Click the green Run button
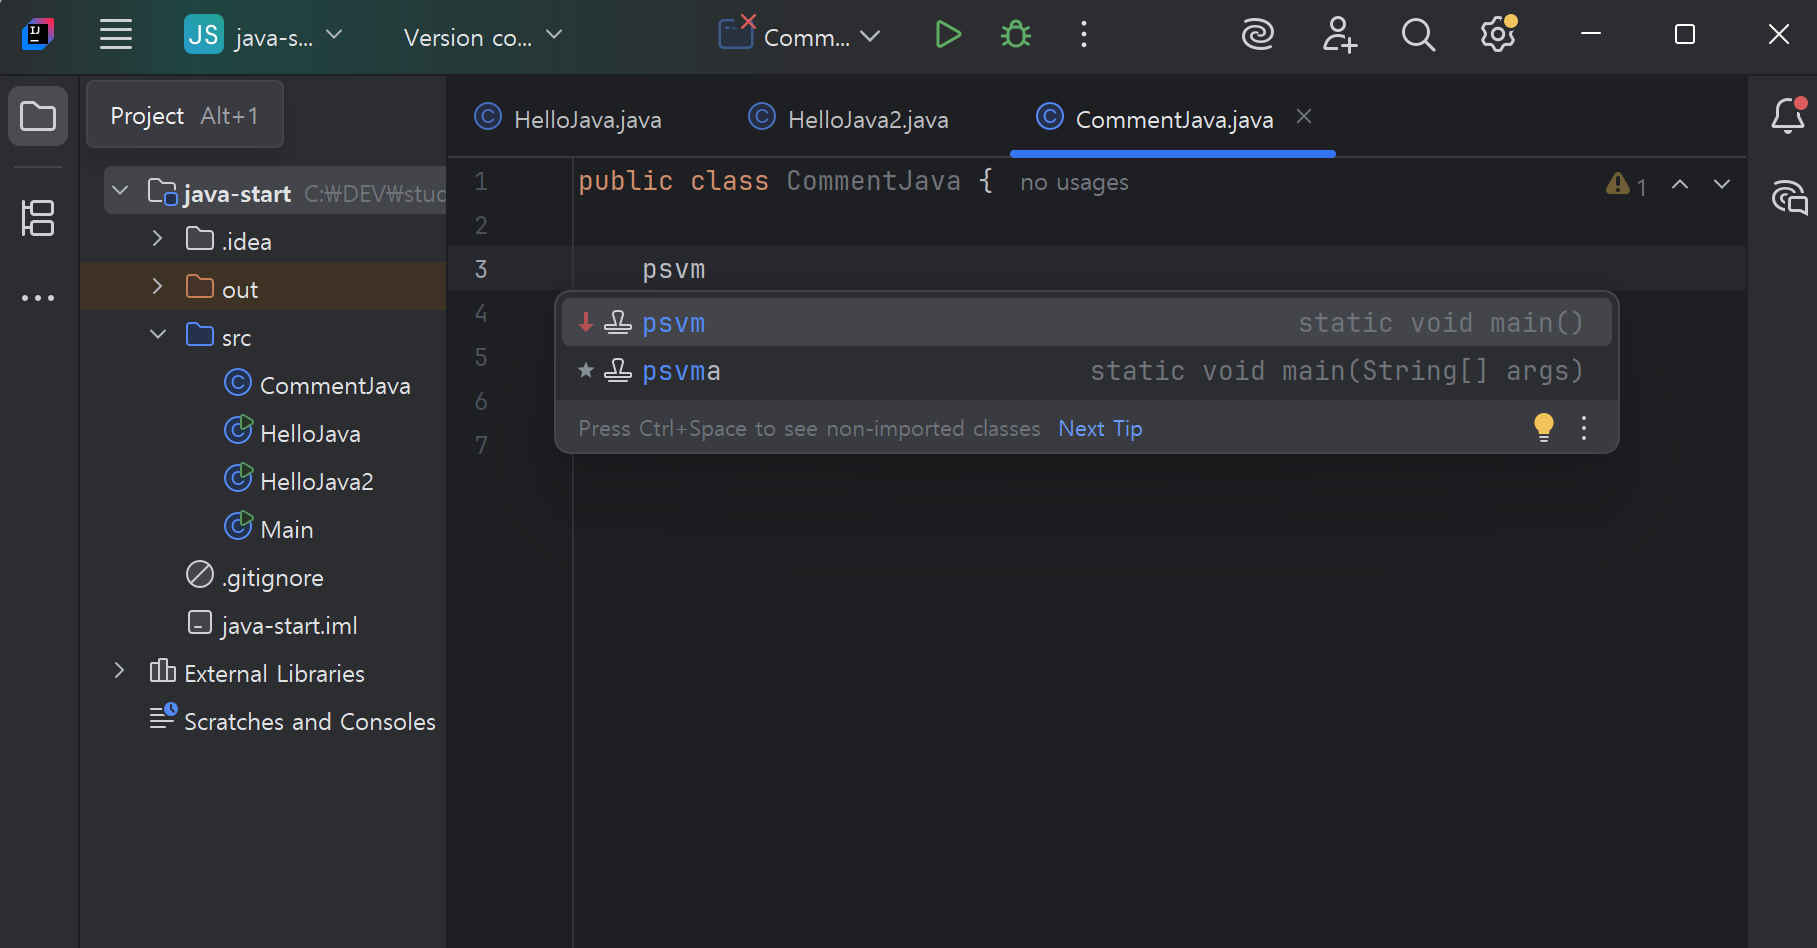The width and height of the screenshot is (1817, 948). 947,35
